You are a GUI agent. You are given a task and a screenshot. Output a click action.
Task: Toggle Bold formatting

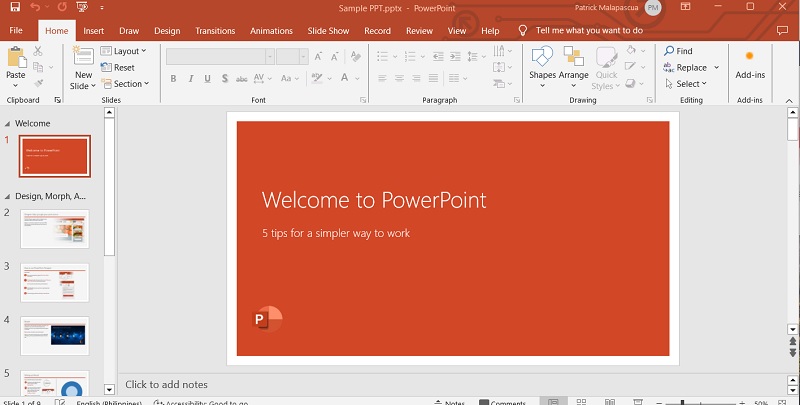pos(173,79)
